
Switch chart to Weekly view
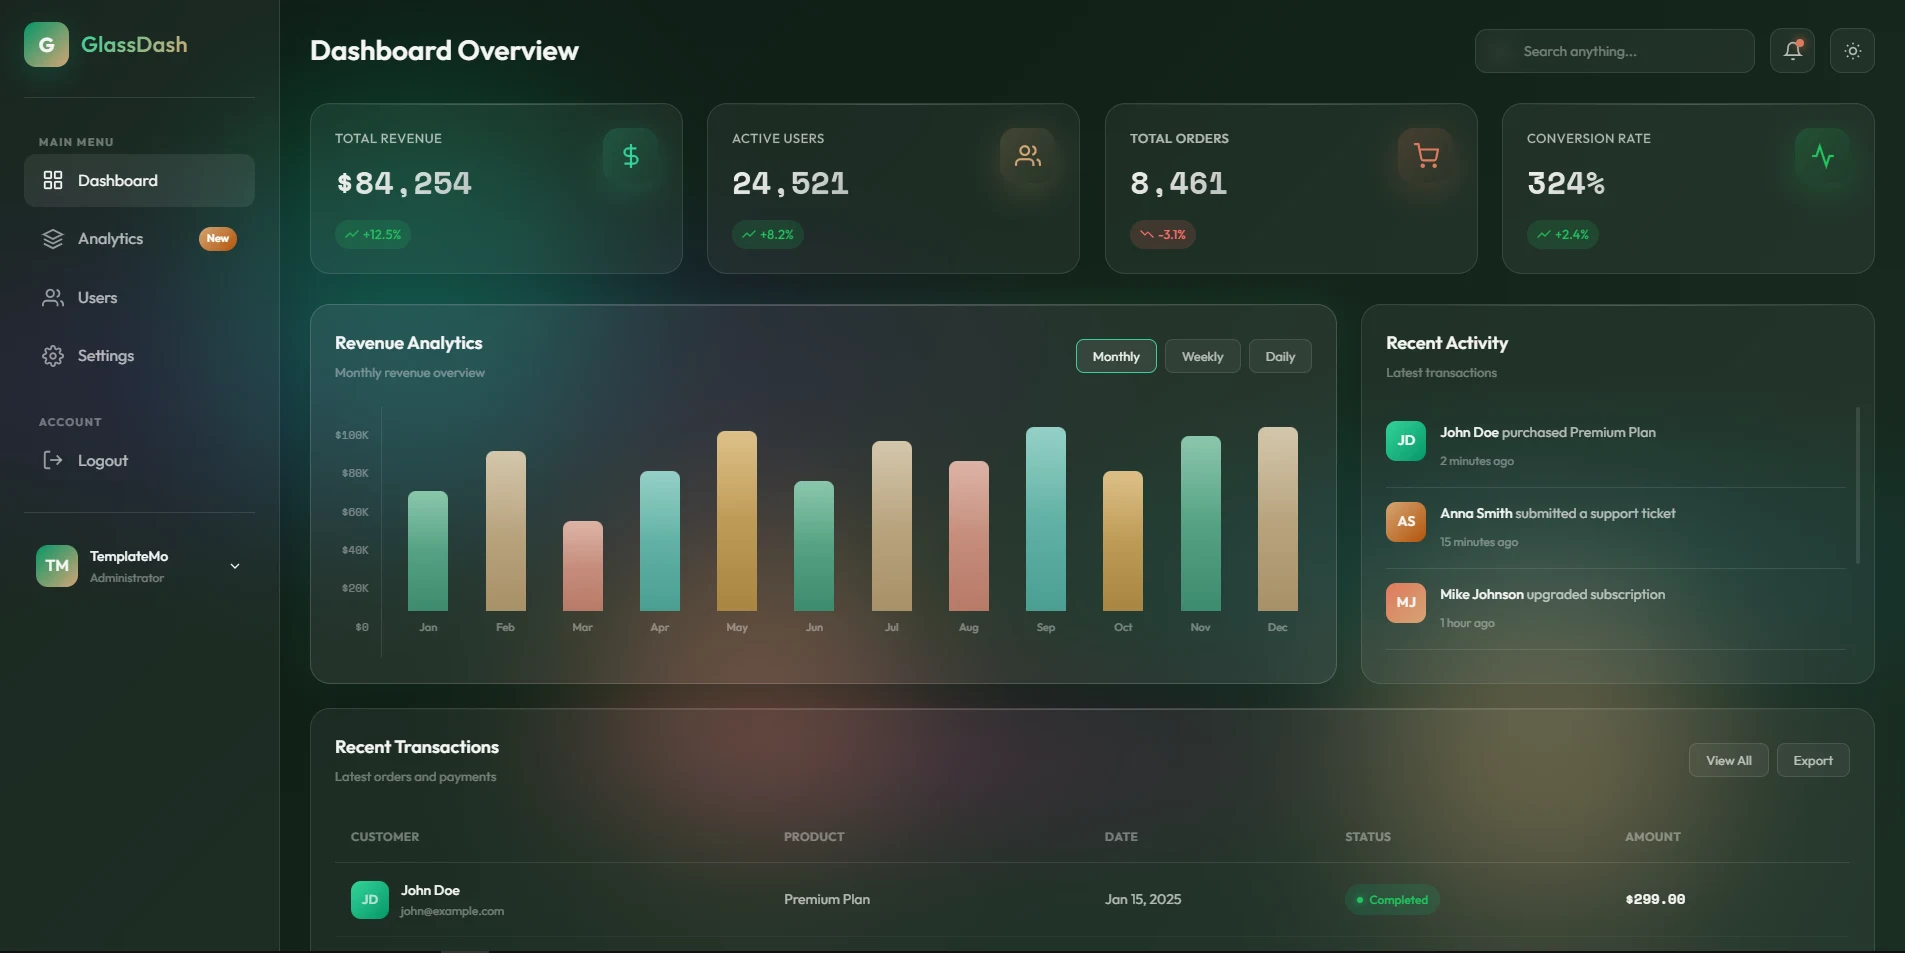[1202, 356]
